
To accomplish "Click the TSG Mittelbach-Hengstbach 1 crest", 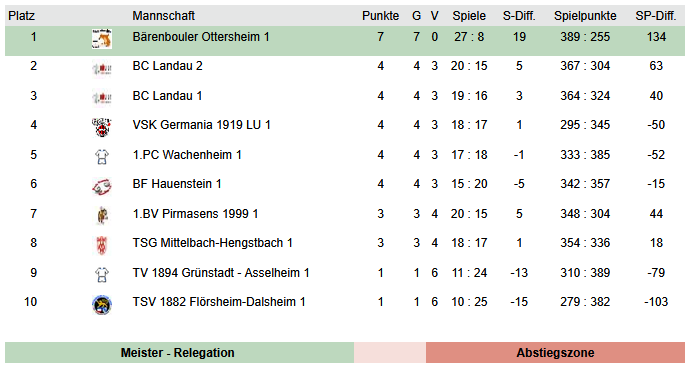I will point(102,245).
